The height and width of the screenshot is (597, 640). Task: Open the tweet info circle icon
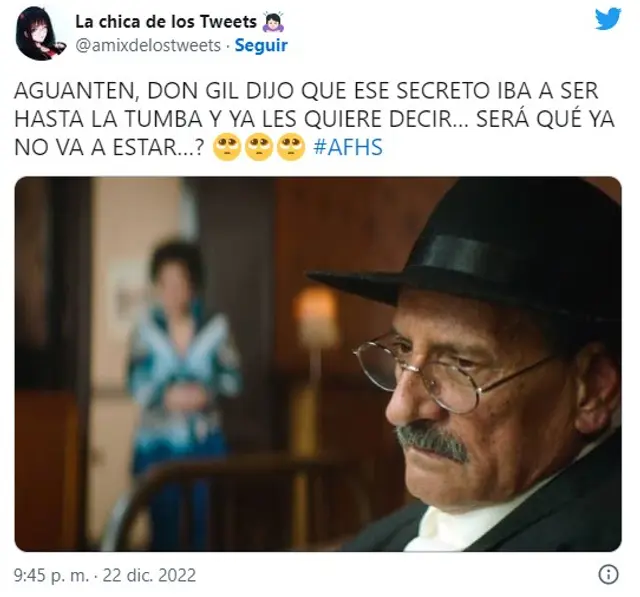[609, 575]
